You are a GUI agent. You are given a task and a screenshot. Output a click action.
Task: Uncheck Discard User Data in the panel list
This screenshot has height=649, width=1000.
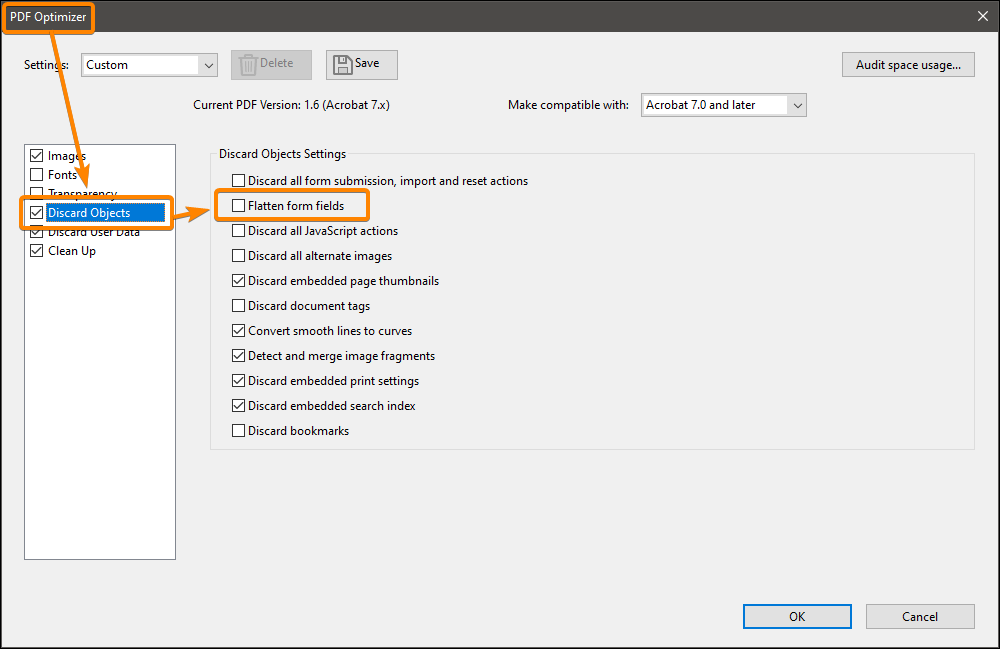tap(36, 231)
